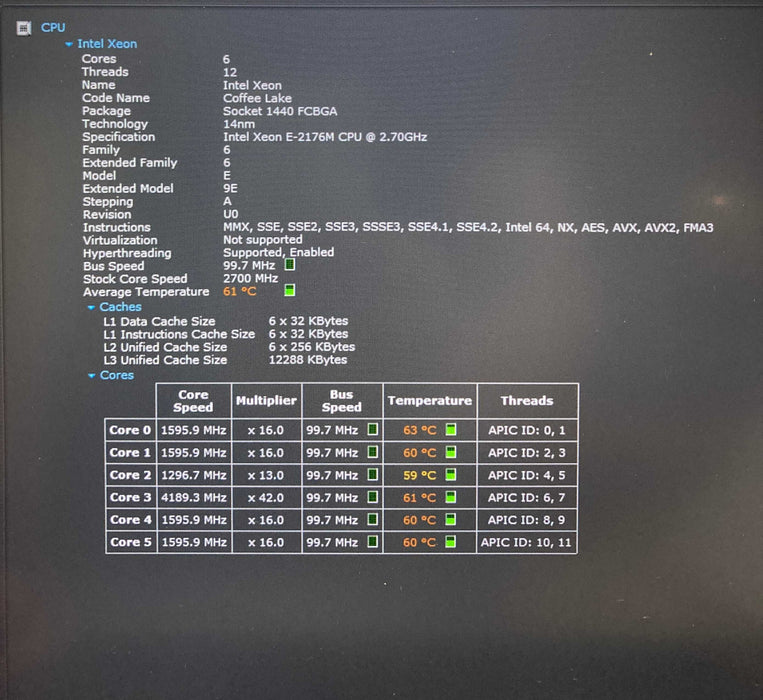Select the Threads column header
The image size is (763, 700).
(527, 401)
